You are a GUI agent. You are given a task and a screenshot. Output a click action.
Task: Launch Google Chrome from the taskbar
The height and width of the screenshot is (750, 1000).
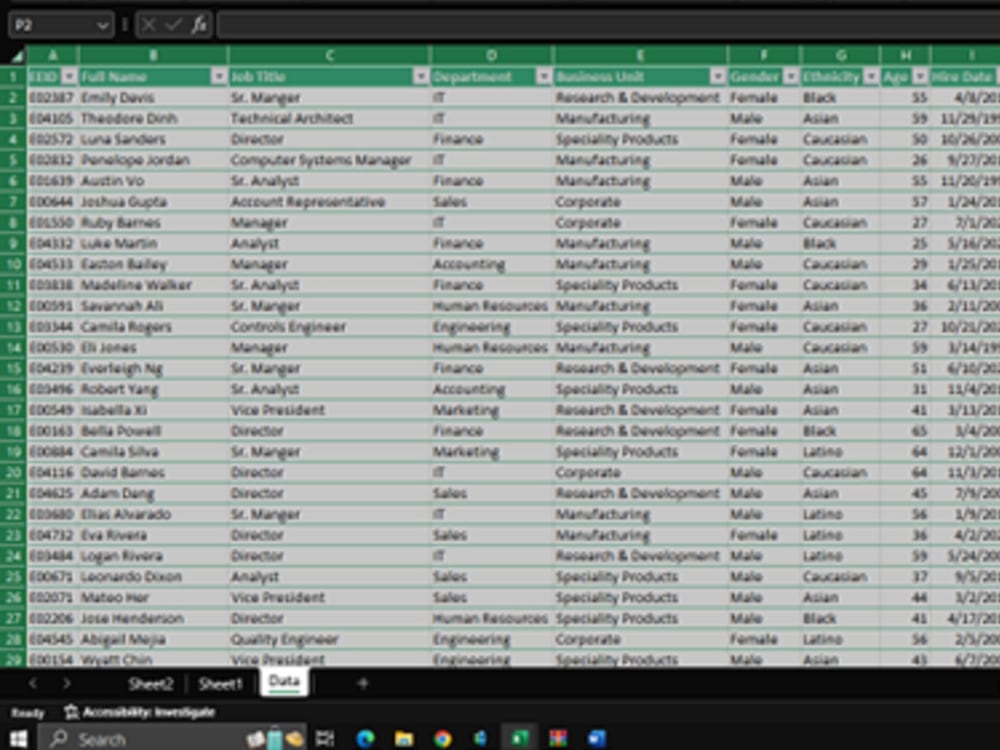(443, 739)
